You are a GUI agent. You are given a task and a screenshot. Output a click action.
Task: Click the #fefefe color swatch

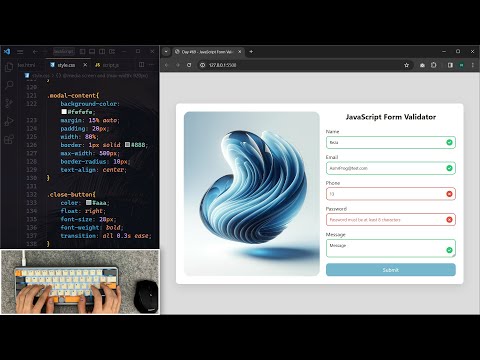(x=64, y=112)
